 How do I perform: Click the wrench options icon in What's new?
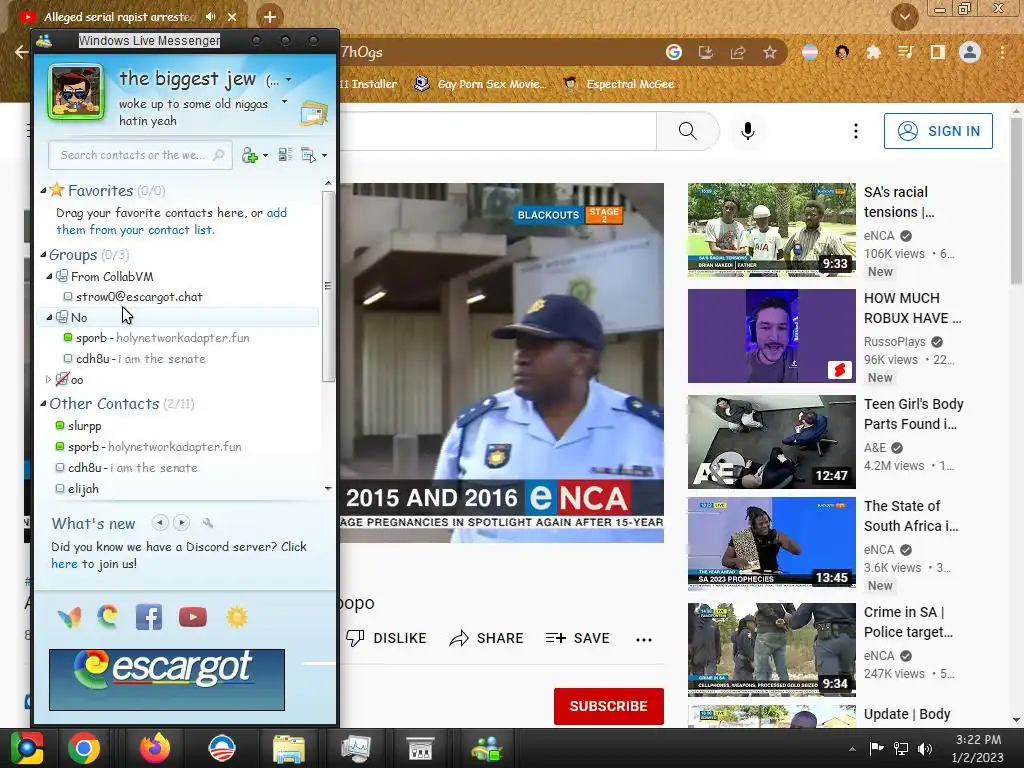click(208, 522)
